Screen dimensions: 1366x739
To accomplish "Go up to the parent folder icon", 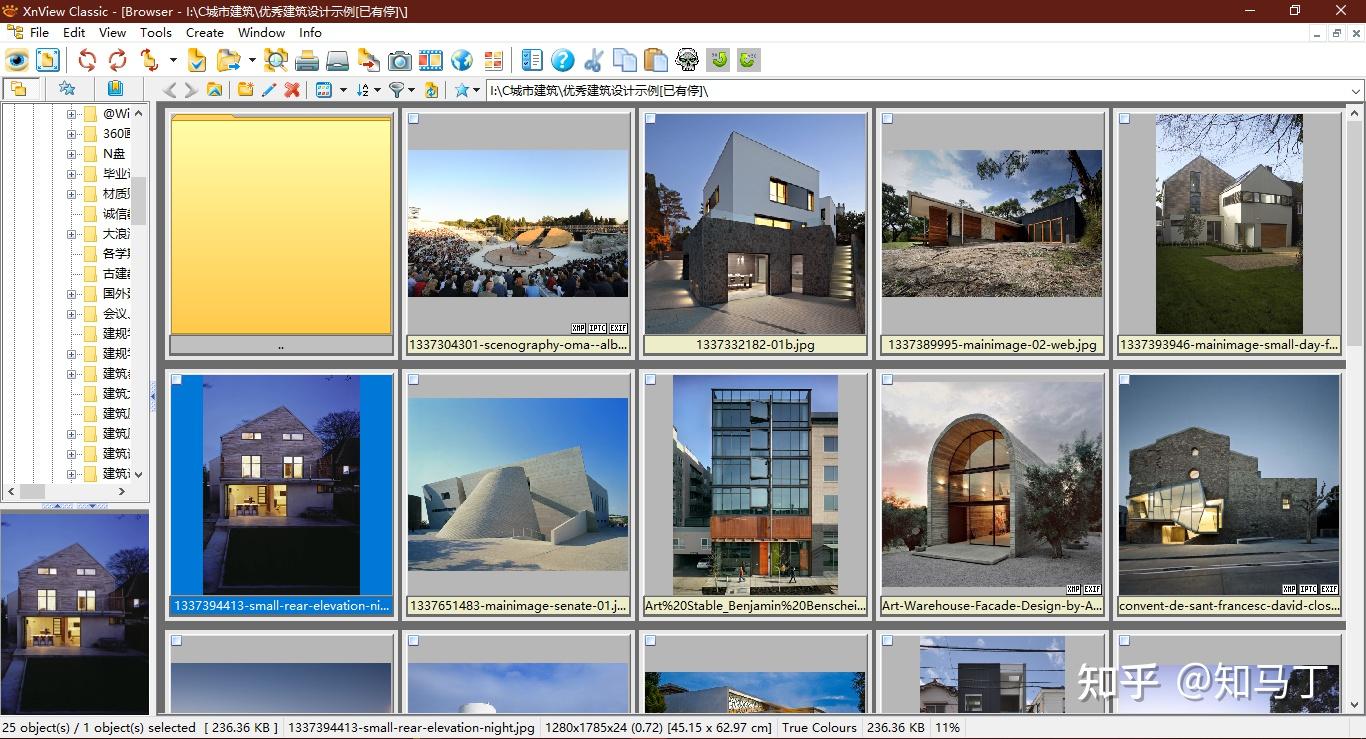I will point(214,90).
